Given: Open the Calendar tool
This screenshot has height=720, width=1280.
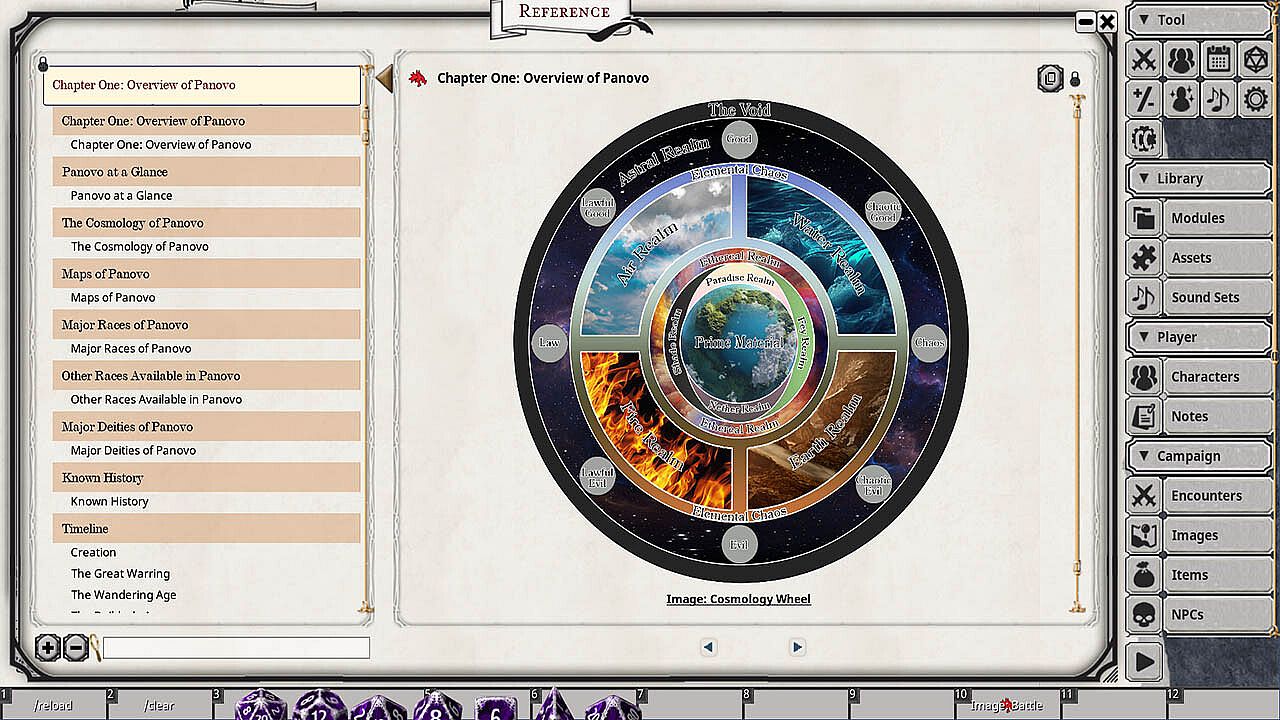Looking at the screenshot, I should coord(1218,60).
